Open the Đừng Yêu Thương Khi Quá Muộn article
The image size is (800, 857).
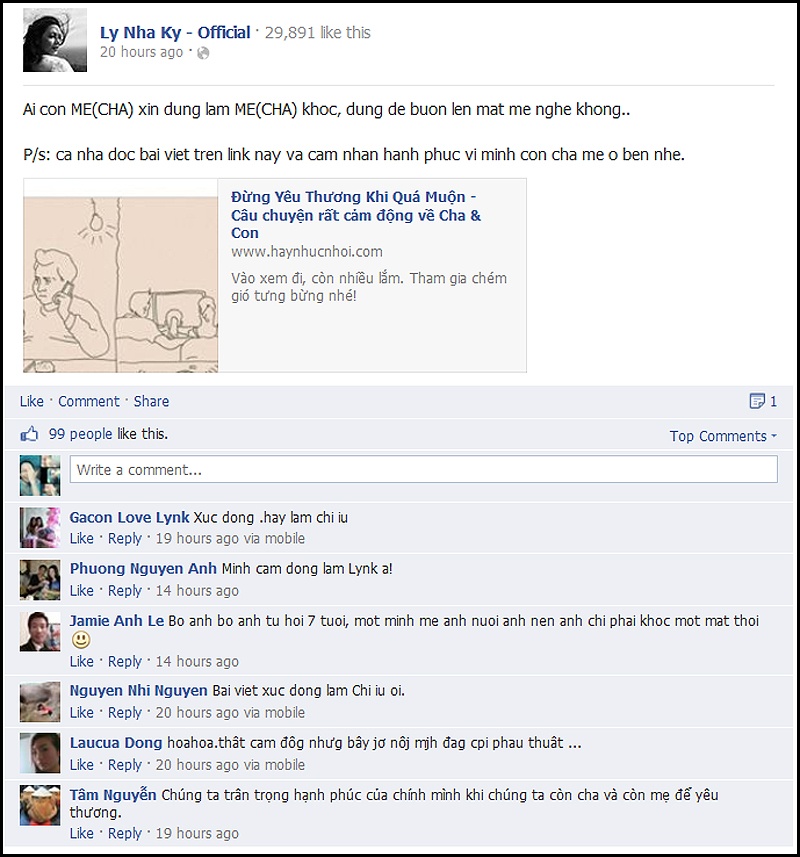click(356, 215)
